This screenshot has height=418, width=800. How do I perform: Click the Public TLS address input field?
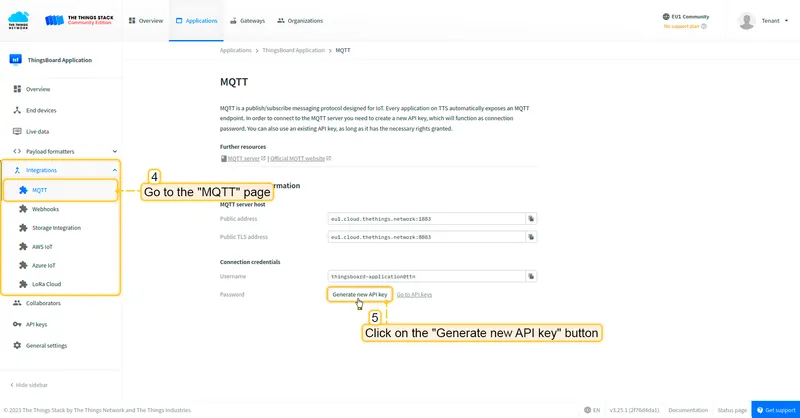point(427,237)
